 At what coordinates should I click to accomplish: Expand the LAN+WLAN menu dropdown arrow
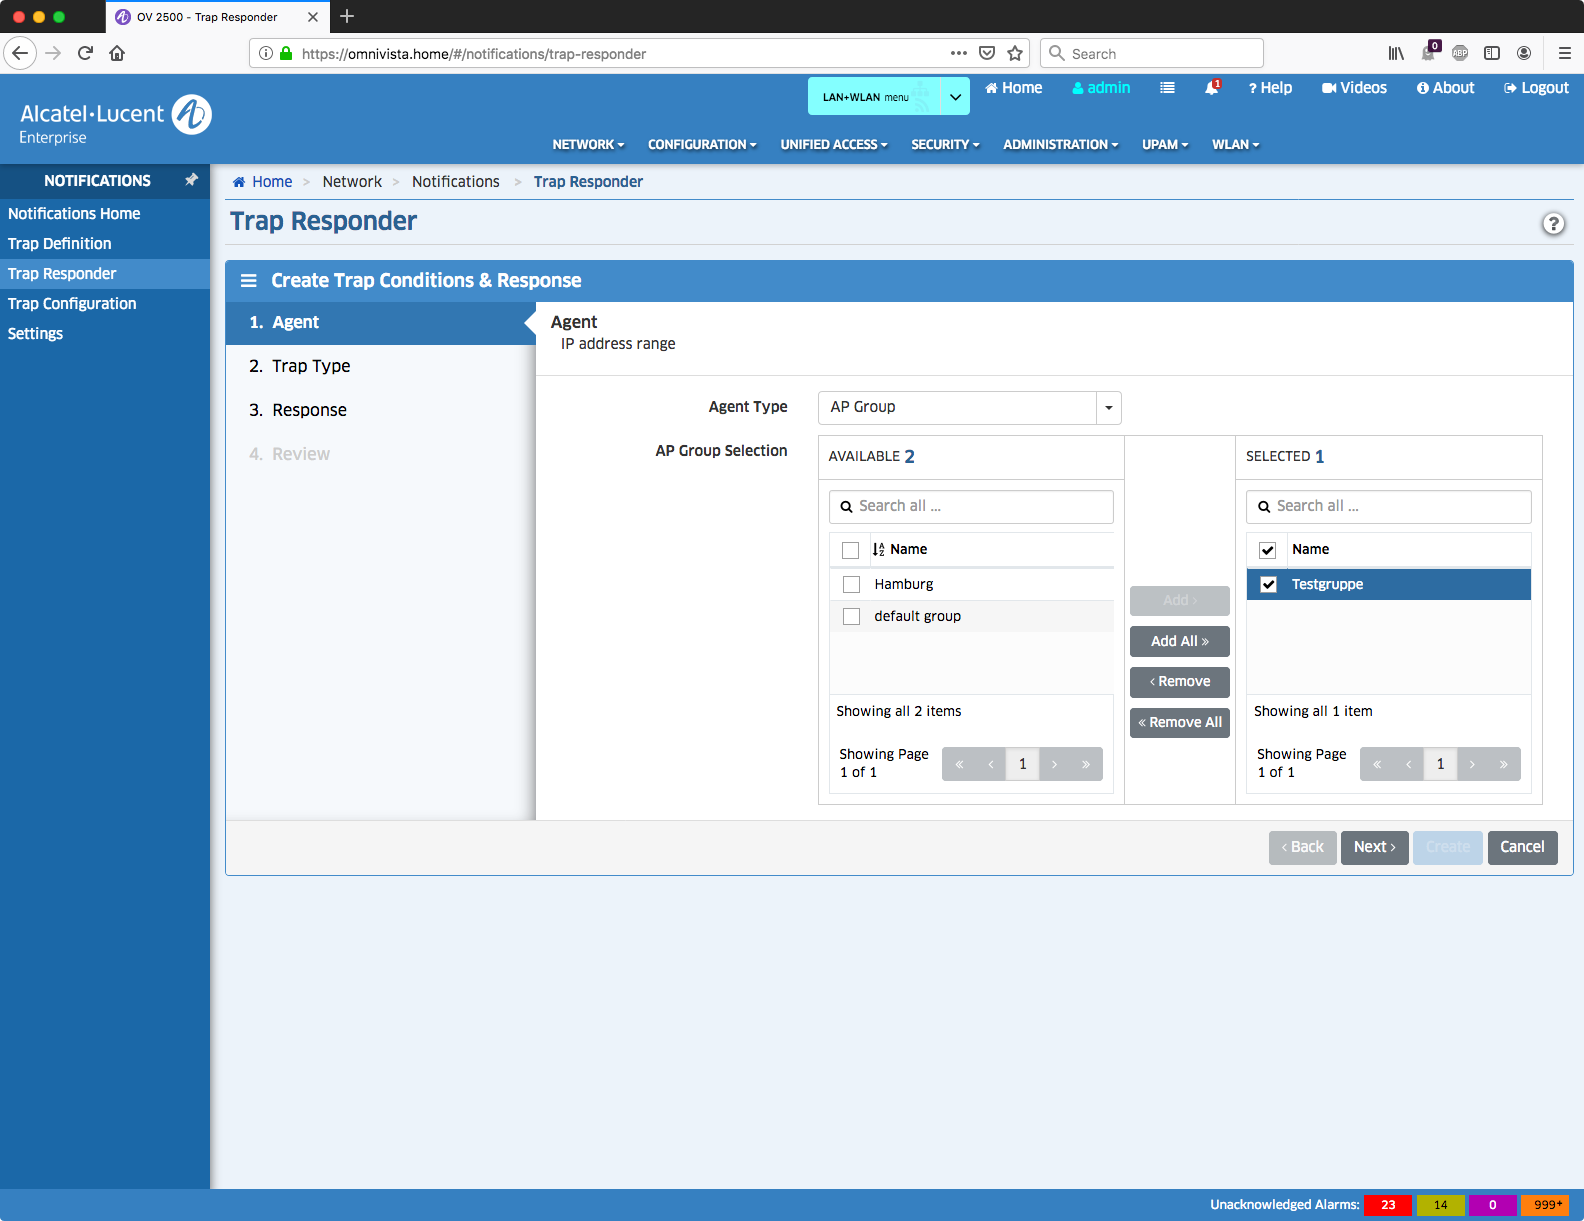(955, 97)
